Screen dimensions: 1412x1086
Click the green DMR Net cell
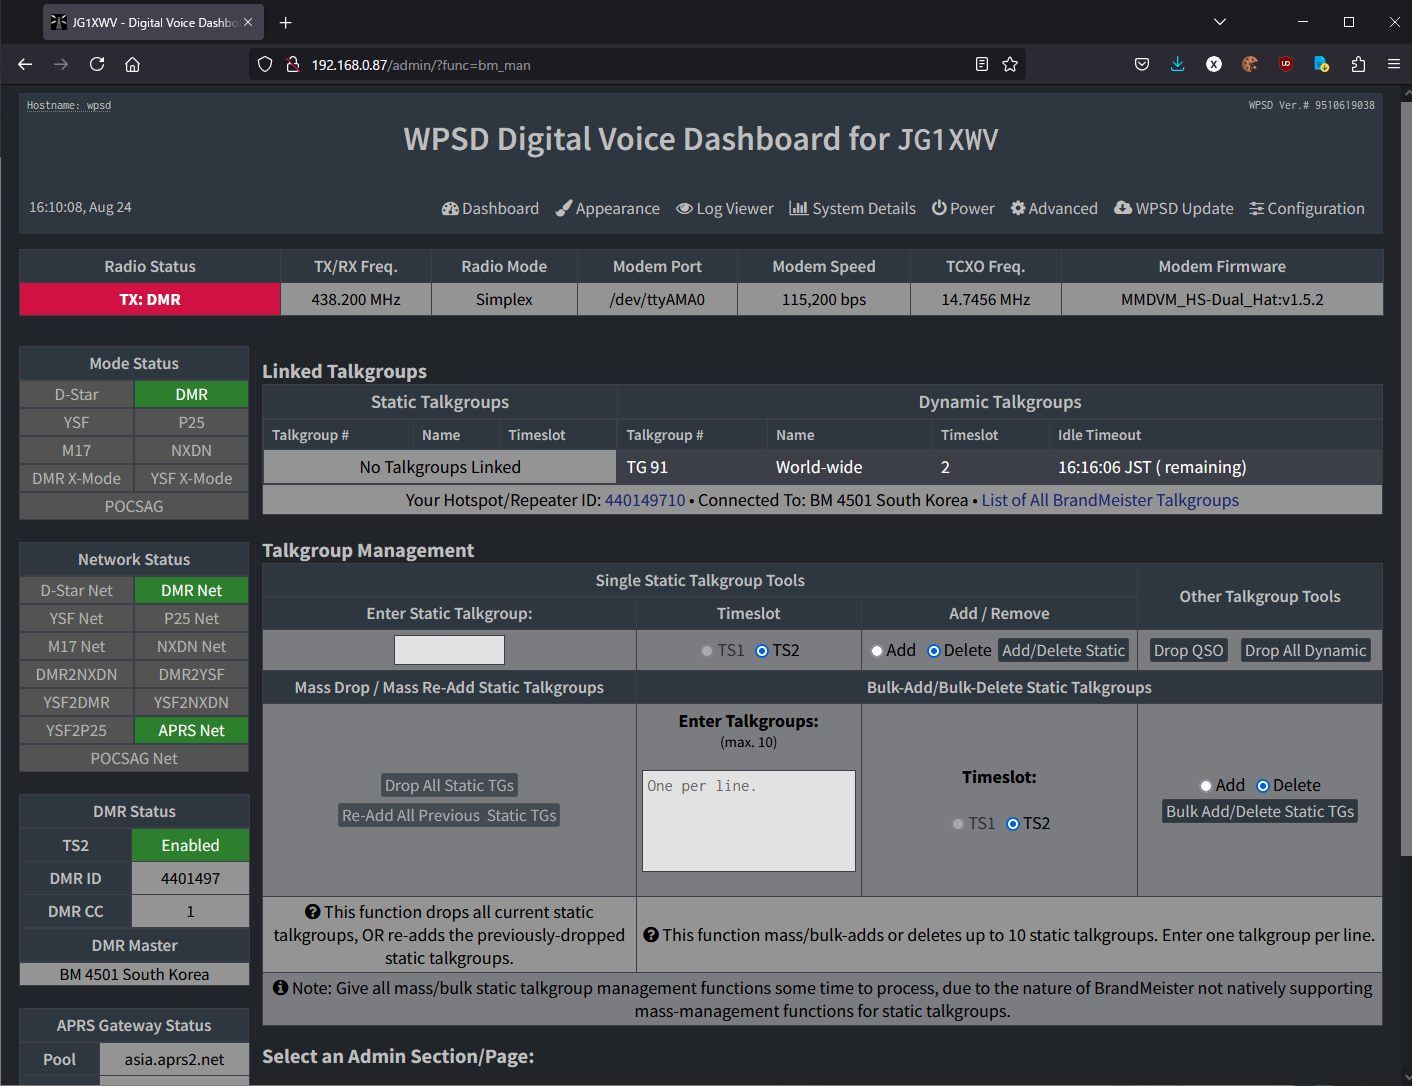pos(191,590)
